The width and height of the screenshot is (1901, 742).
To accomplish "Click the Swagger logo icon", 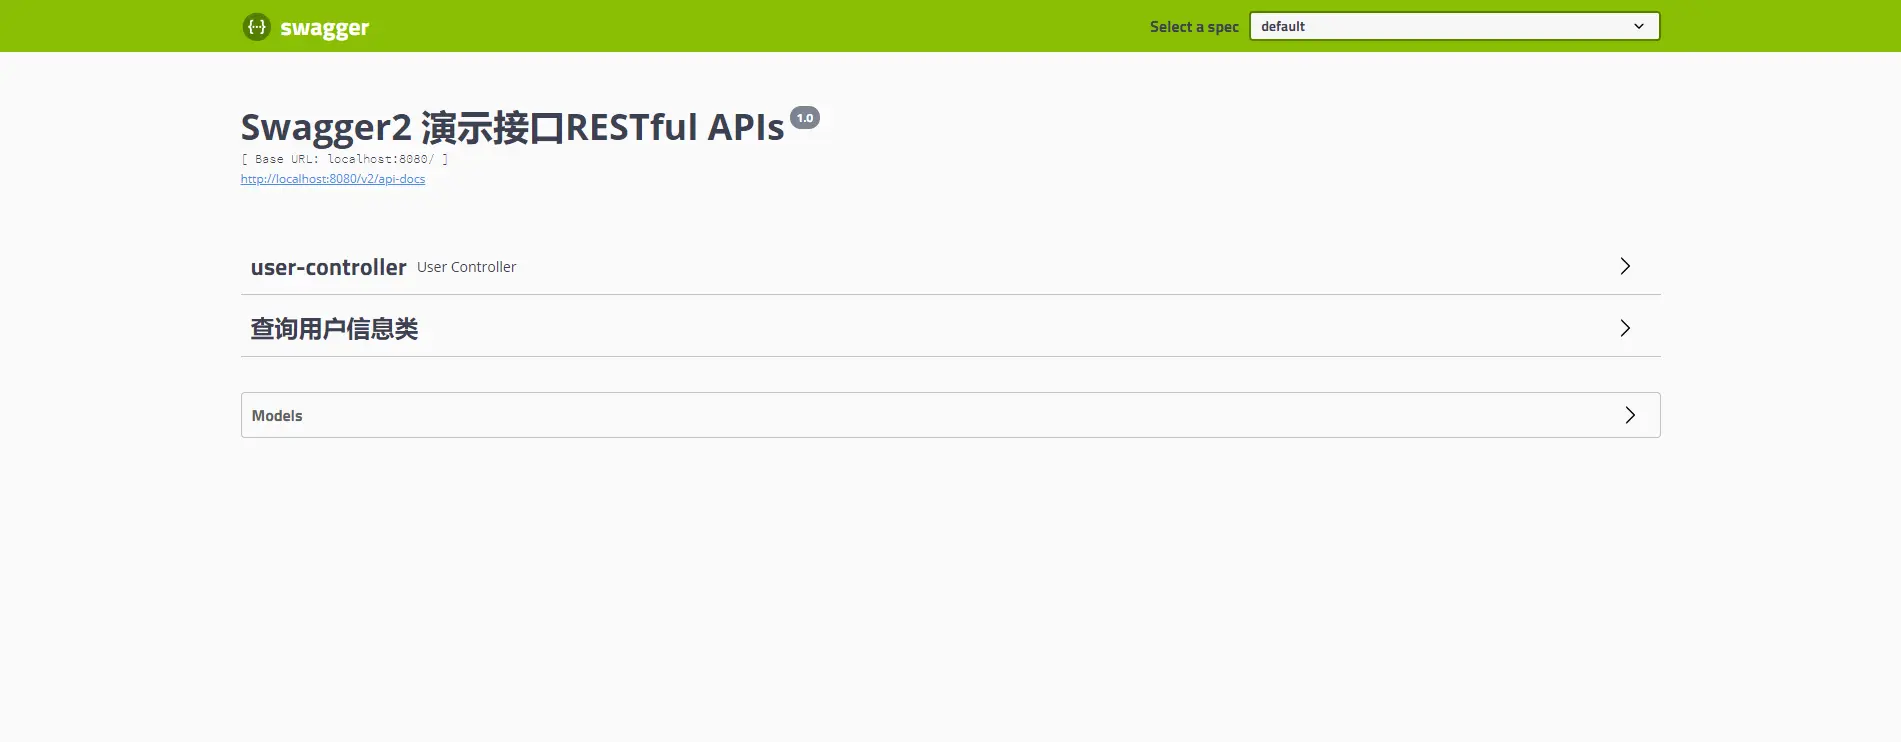I will tap(257, 27).
